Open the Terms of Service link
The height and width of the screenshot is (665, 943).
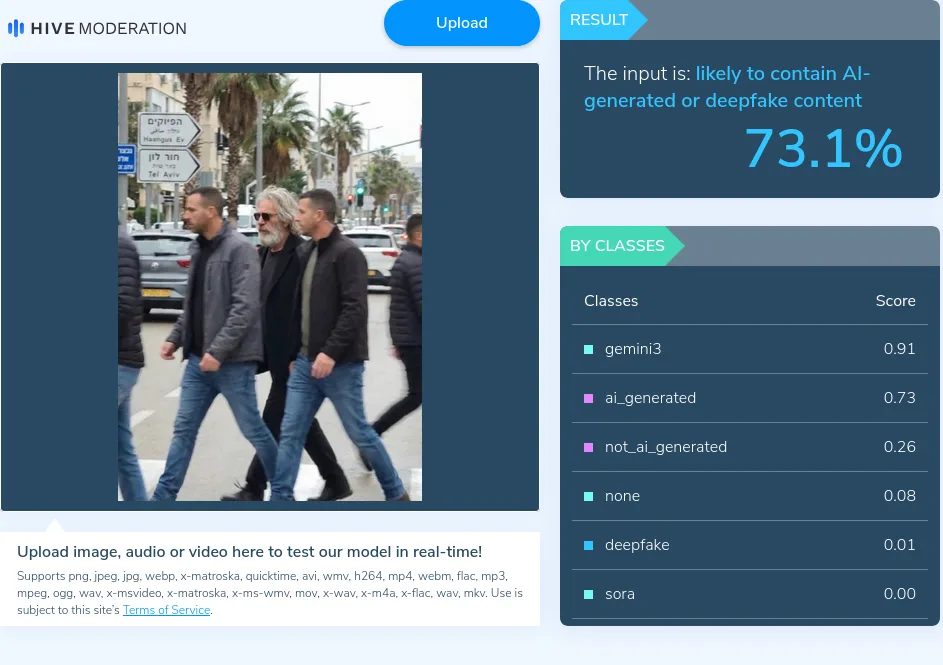pyautogui.click(x=167, y=610)
